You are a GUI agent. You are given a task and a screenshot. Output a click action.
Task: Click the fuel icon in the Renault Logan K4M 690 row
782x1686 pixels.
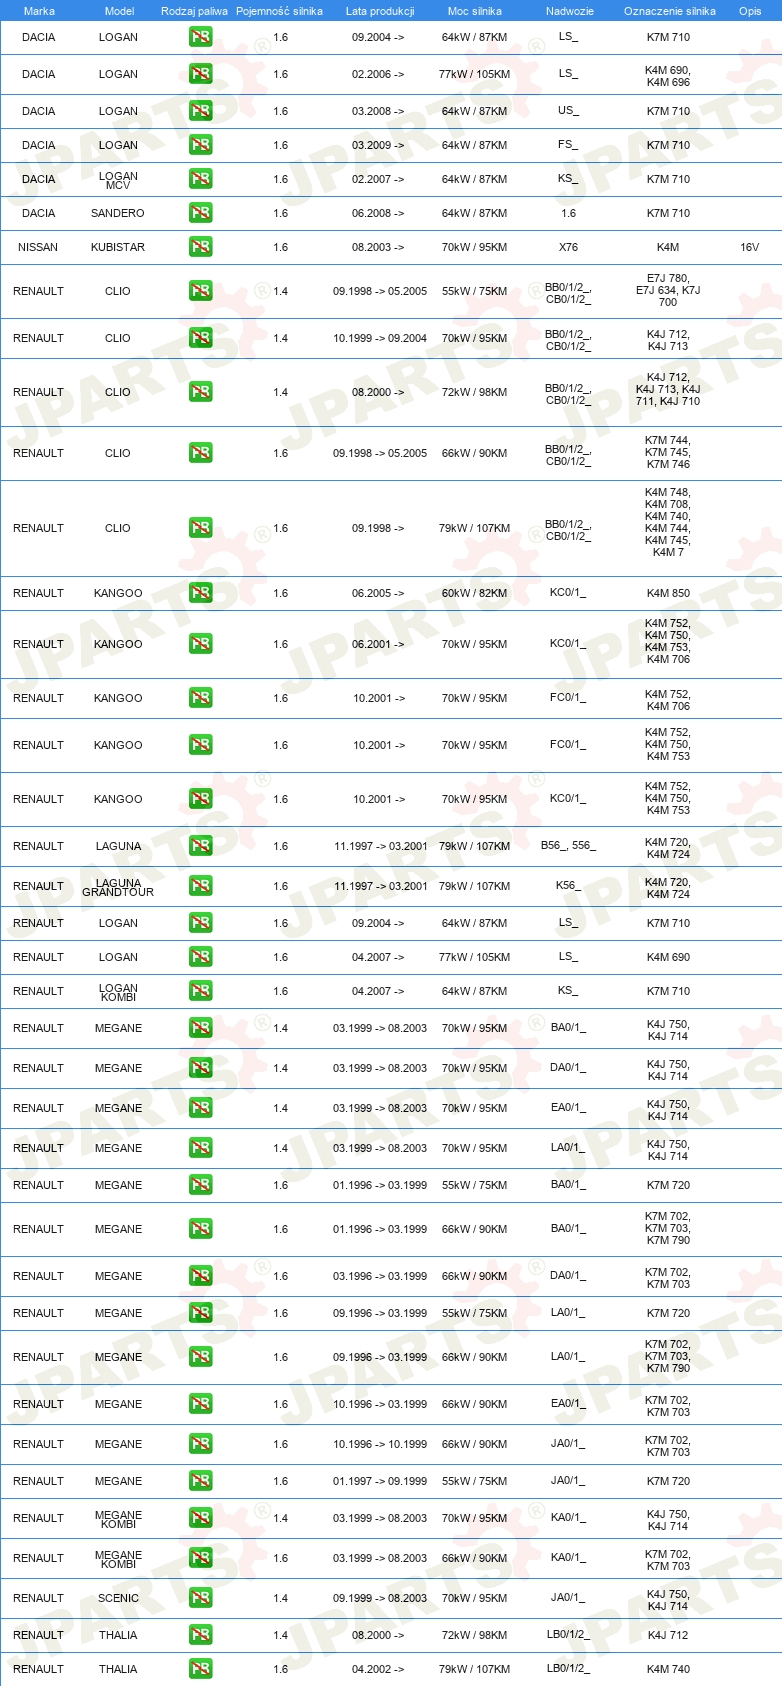point(200,957)
